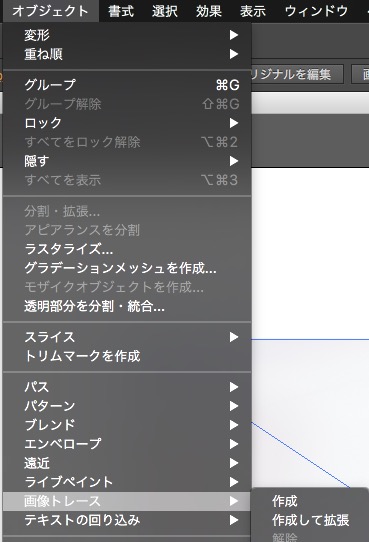Expand the 遠近 submenu
The height and width of the screenshot is (542, 369).
tap(127, 463)
